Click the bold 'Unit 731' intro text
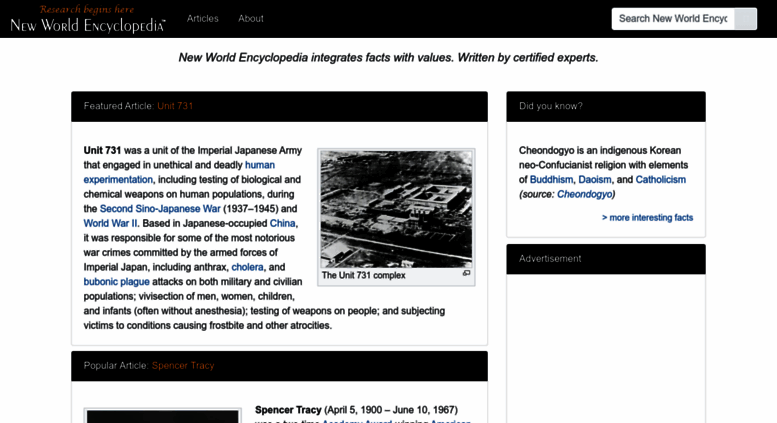The height and width of the screenshot is (423, 777). [102, 151]
